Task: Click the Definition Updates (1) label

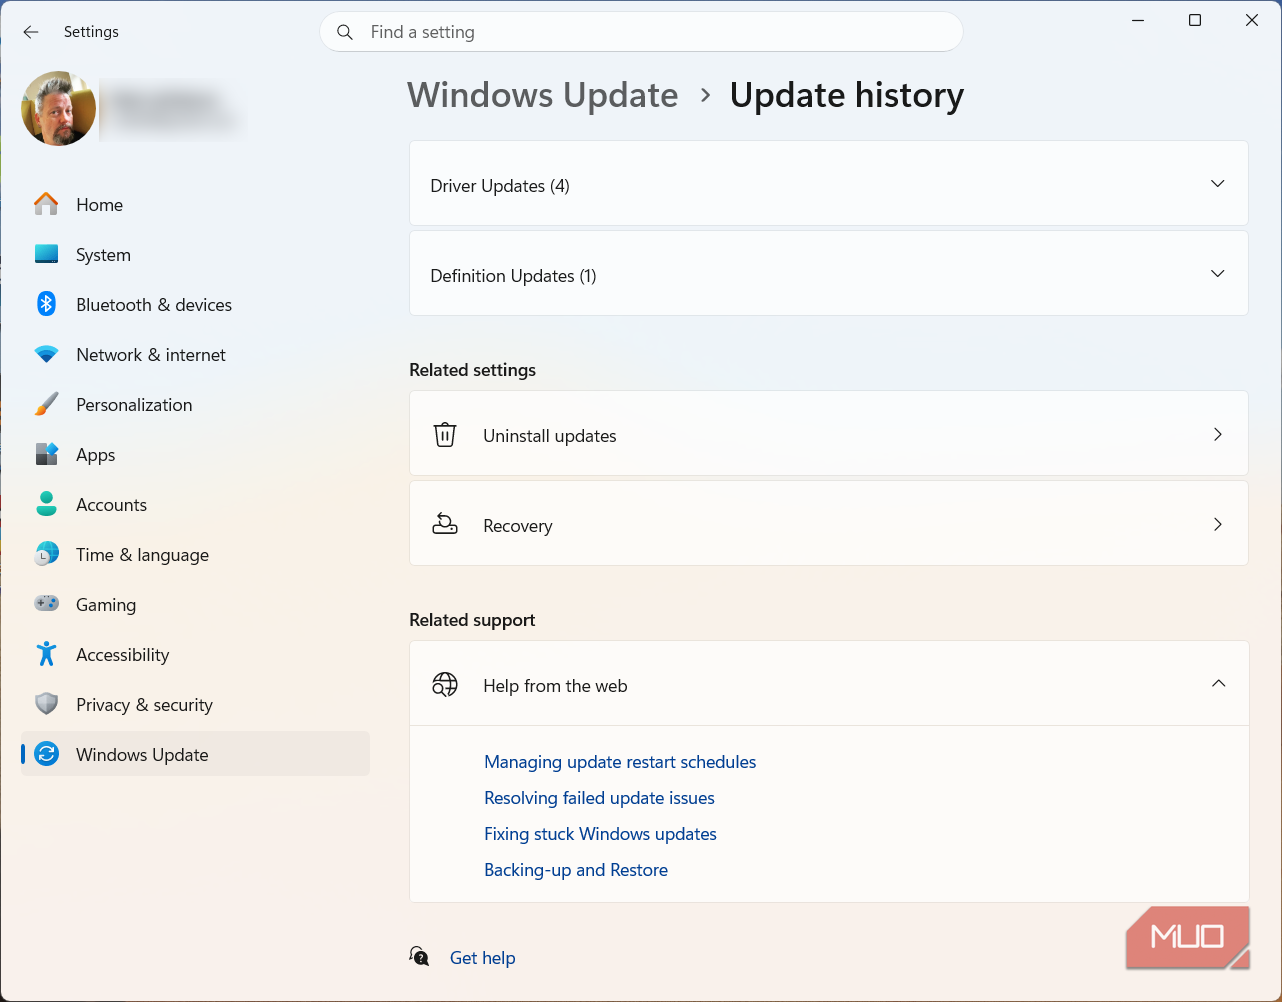Action: [513, 276]
